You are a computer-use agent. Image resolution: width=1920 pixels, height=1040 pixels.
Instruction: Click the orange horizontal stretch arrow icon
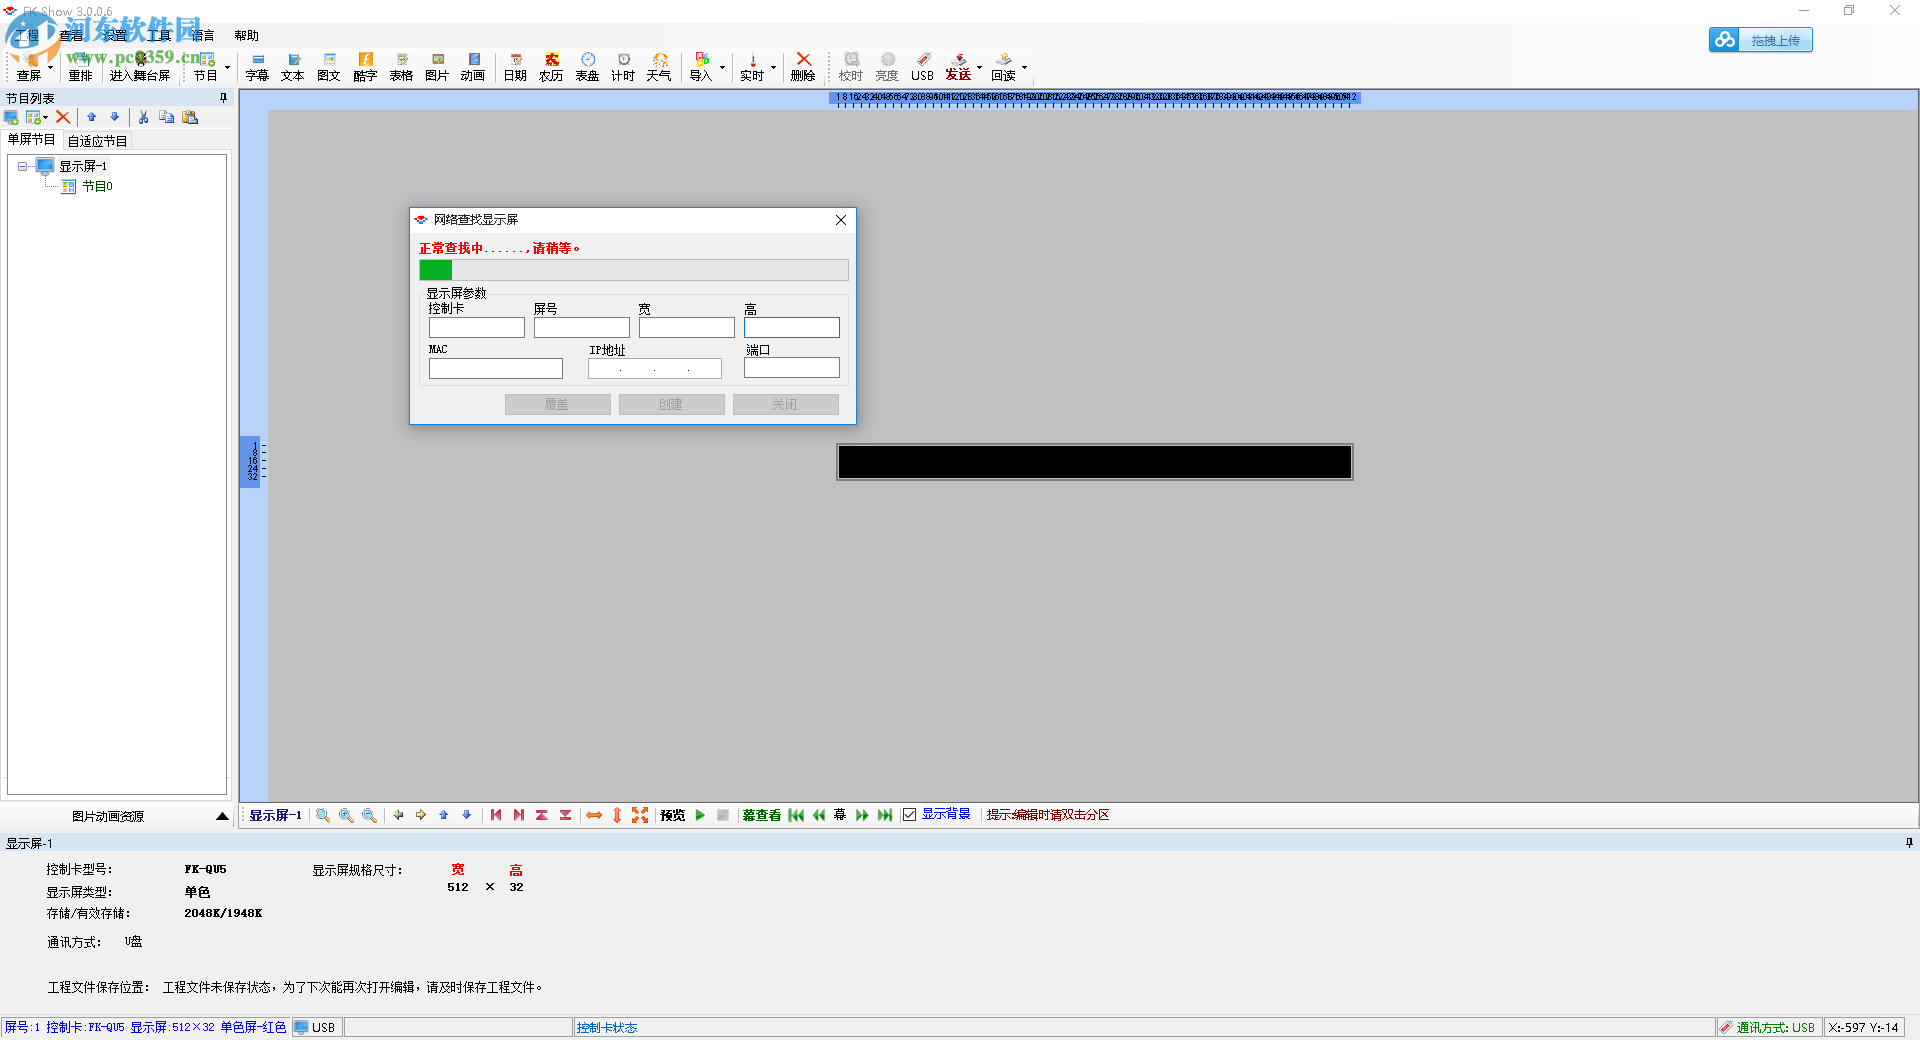pos(594,815)
